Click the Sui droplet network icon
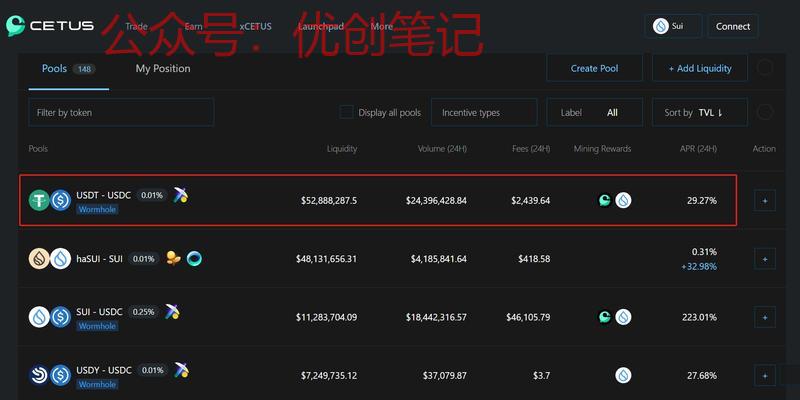The width and height of the screenshot is (800, 400). [x=661, y=26]
